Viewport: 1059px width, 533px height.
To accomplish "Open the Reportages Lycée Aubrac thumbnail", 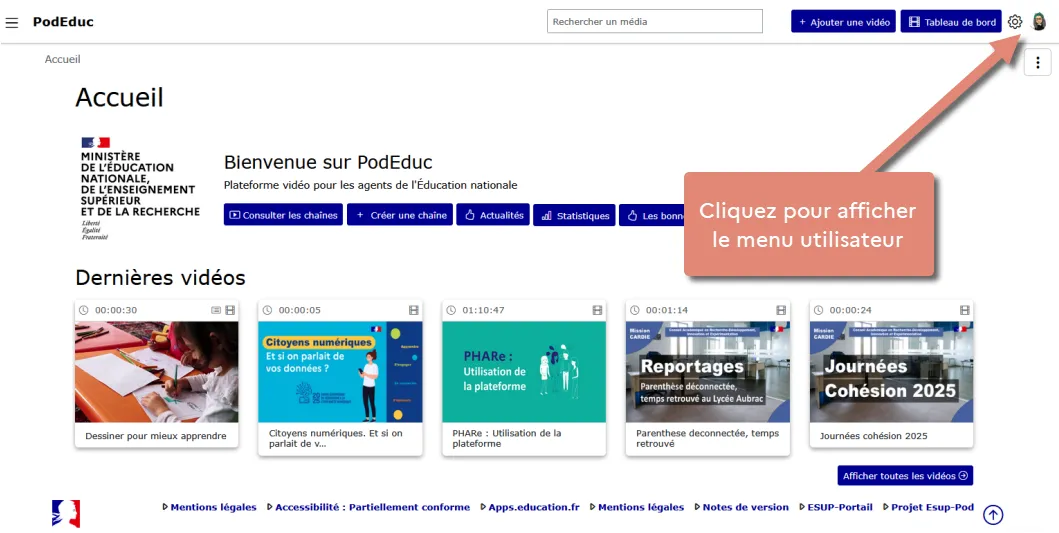I will (x=708, y=372).
